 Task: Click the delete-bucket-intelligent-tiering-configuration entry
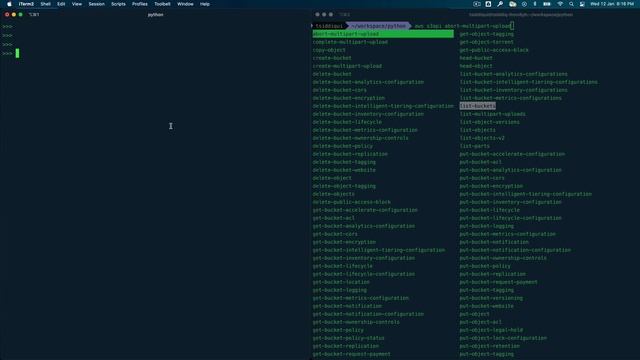pos(383,106)
